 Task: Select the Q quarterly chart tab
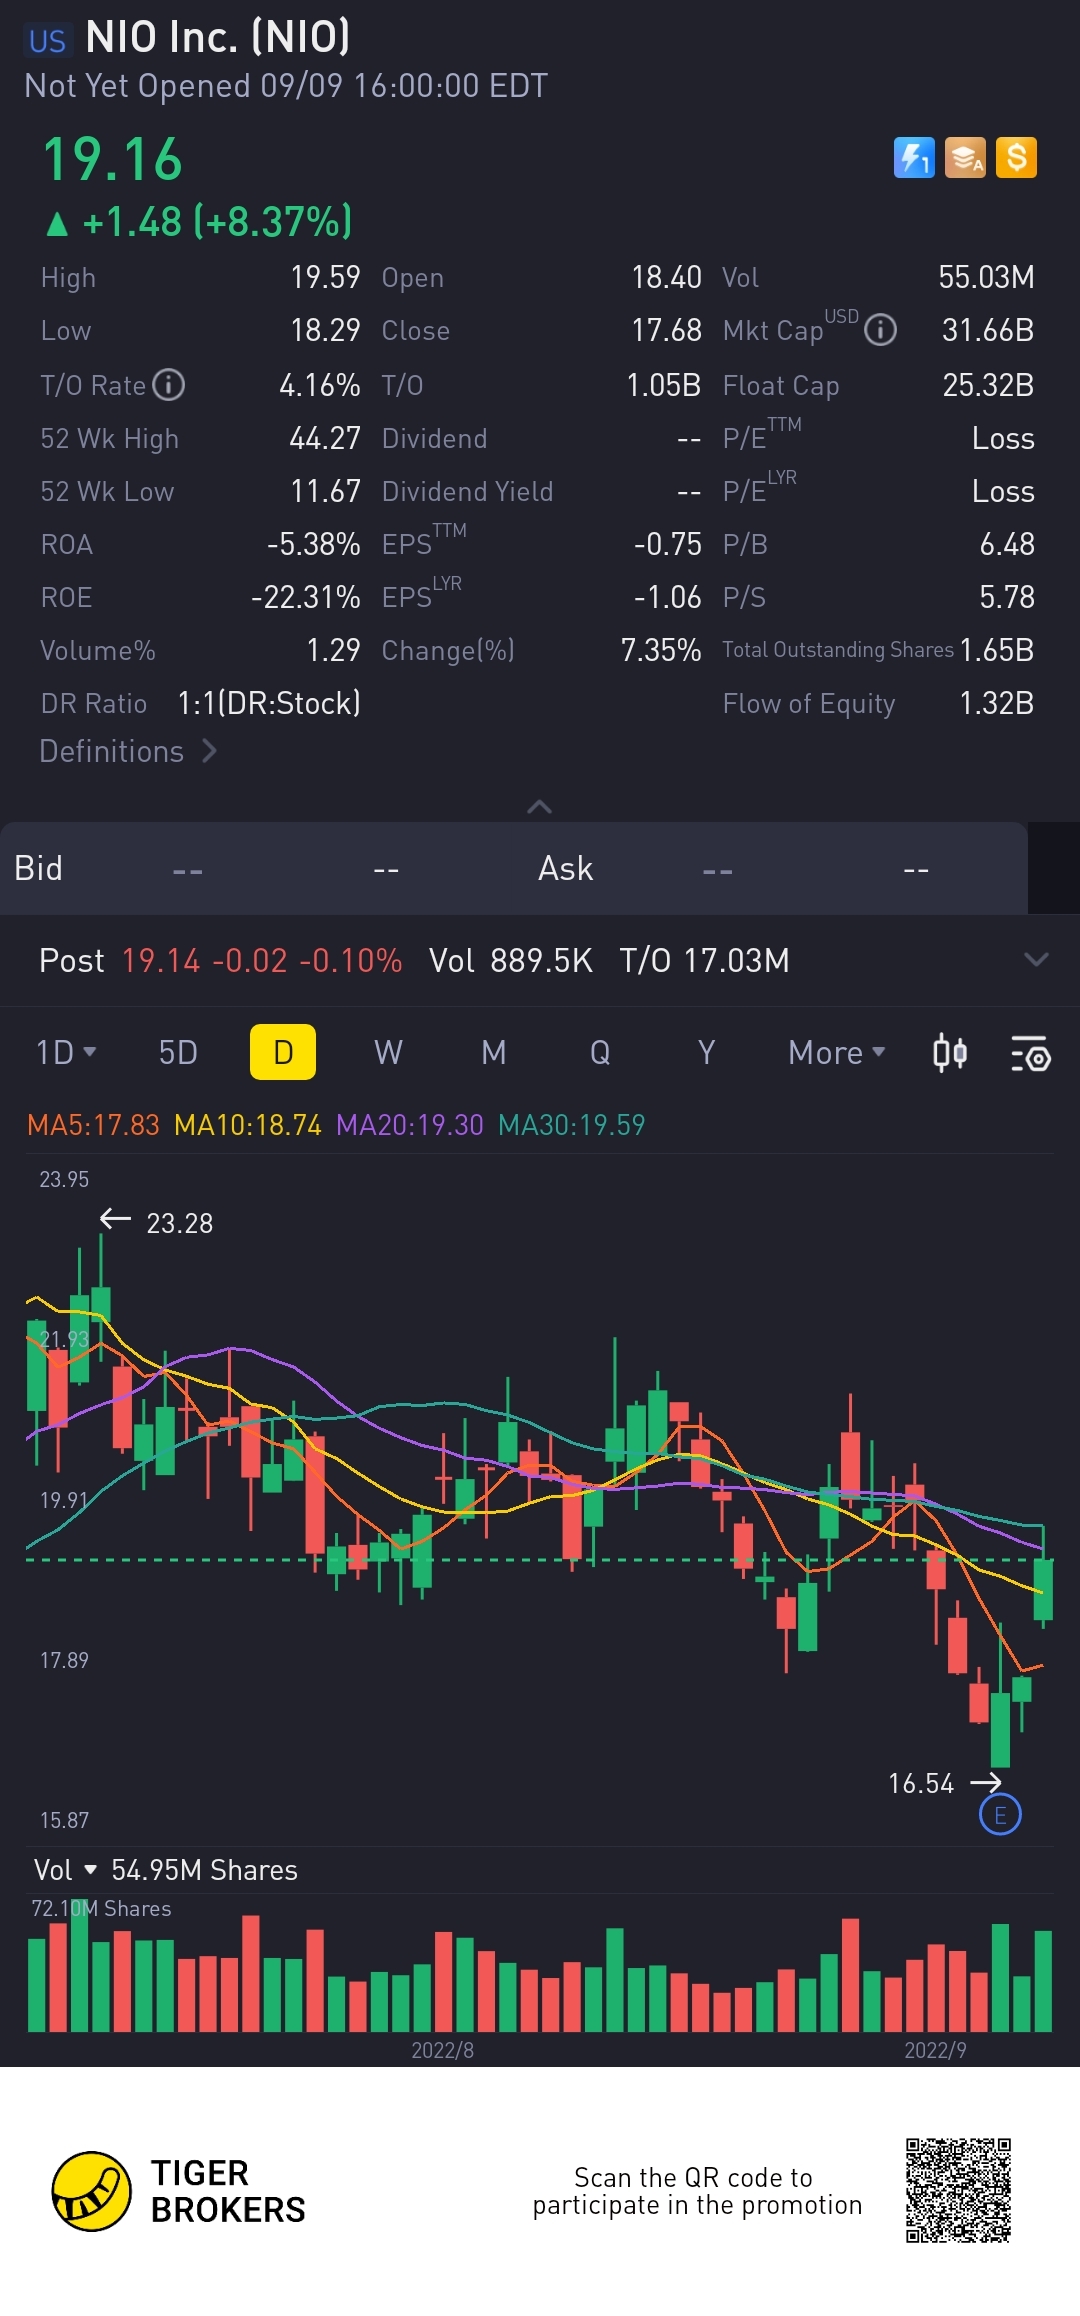[x=600, y=1053]
